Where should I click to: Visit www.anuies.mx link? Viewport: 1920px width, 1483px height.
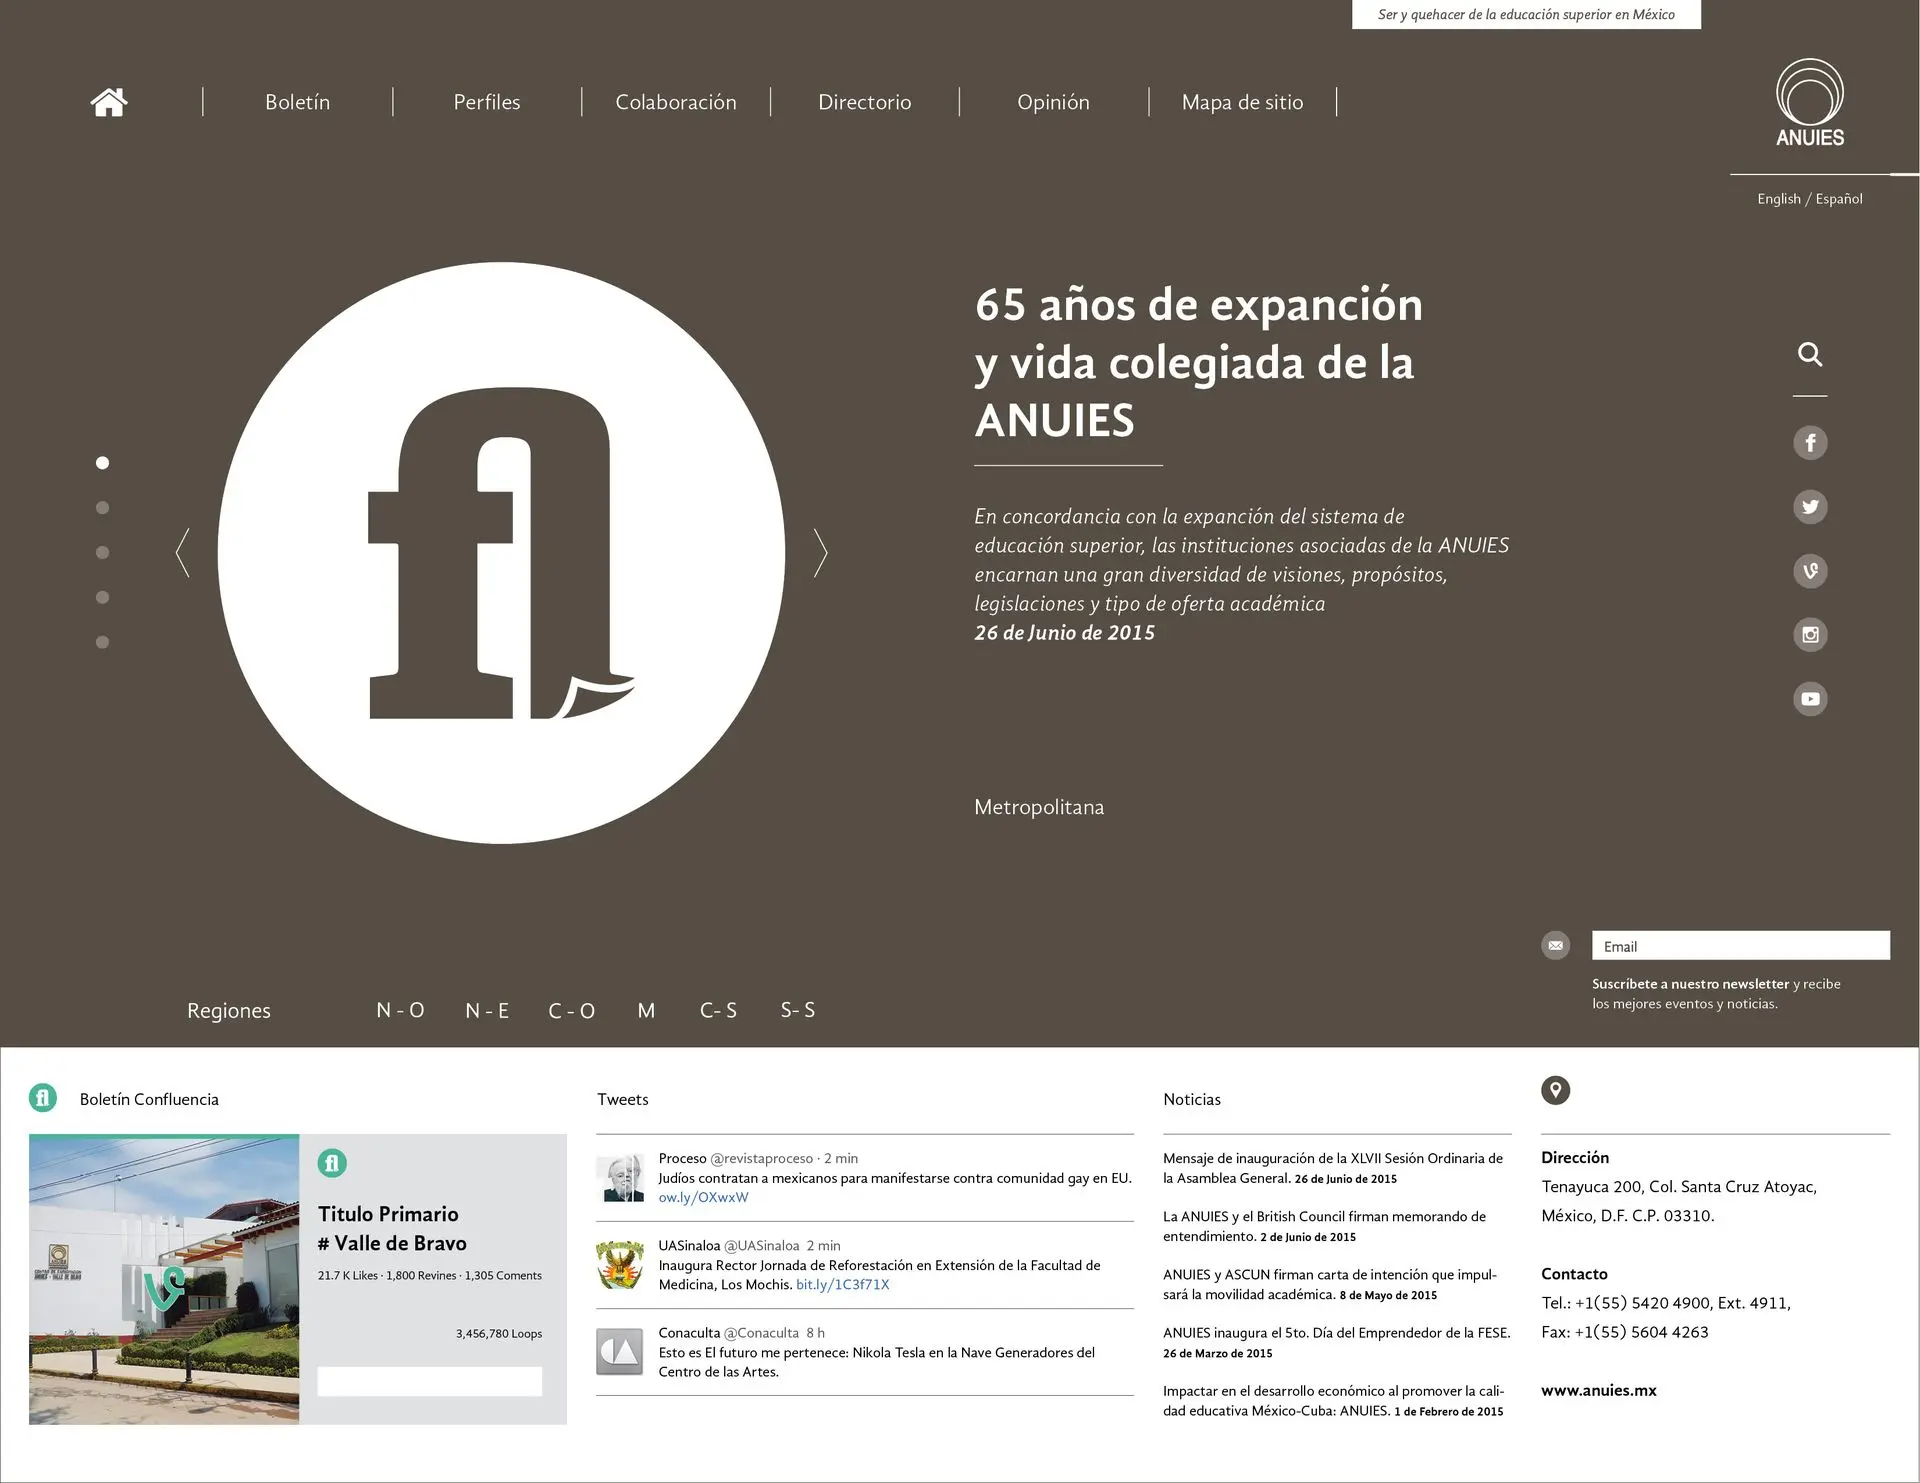1598,1390
